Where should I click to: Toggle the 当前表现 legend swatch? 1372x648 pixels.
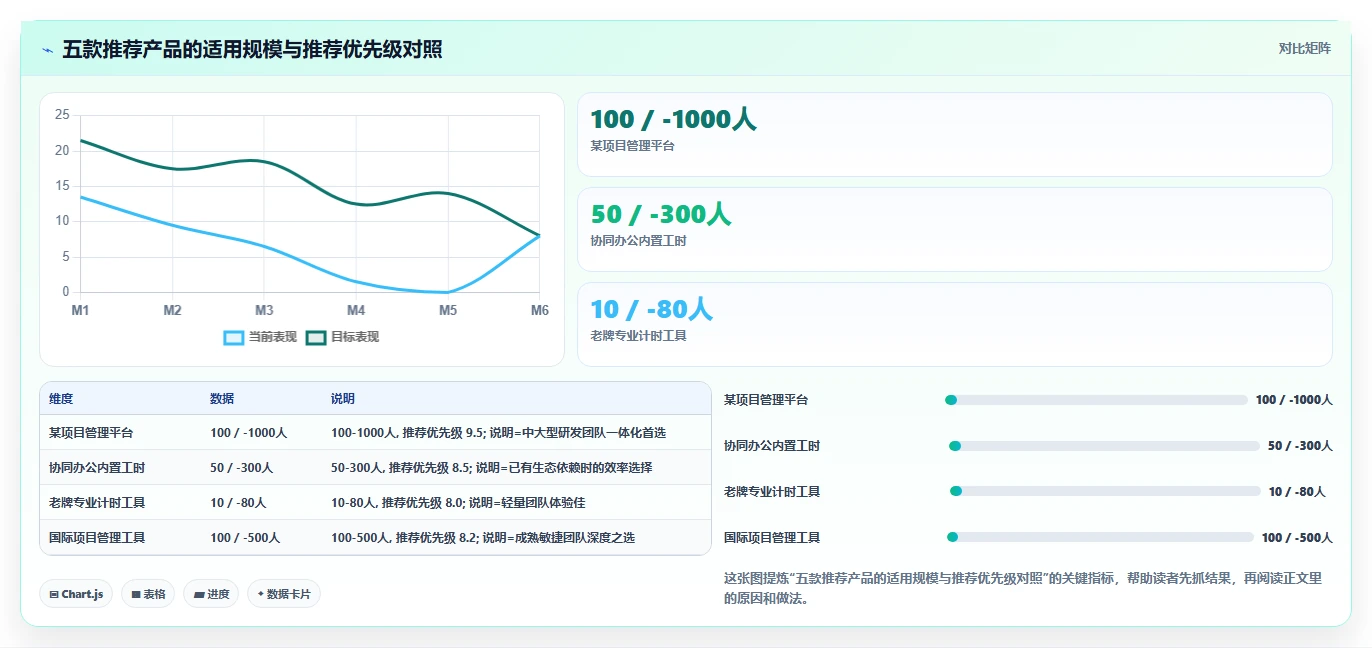233,337
